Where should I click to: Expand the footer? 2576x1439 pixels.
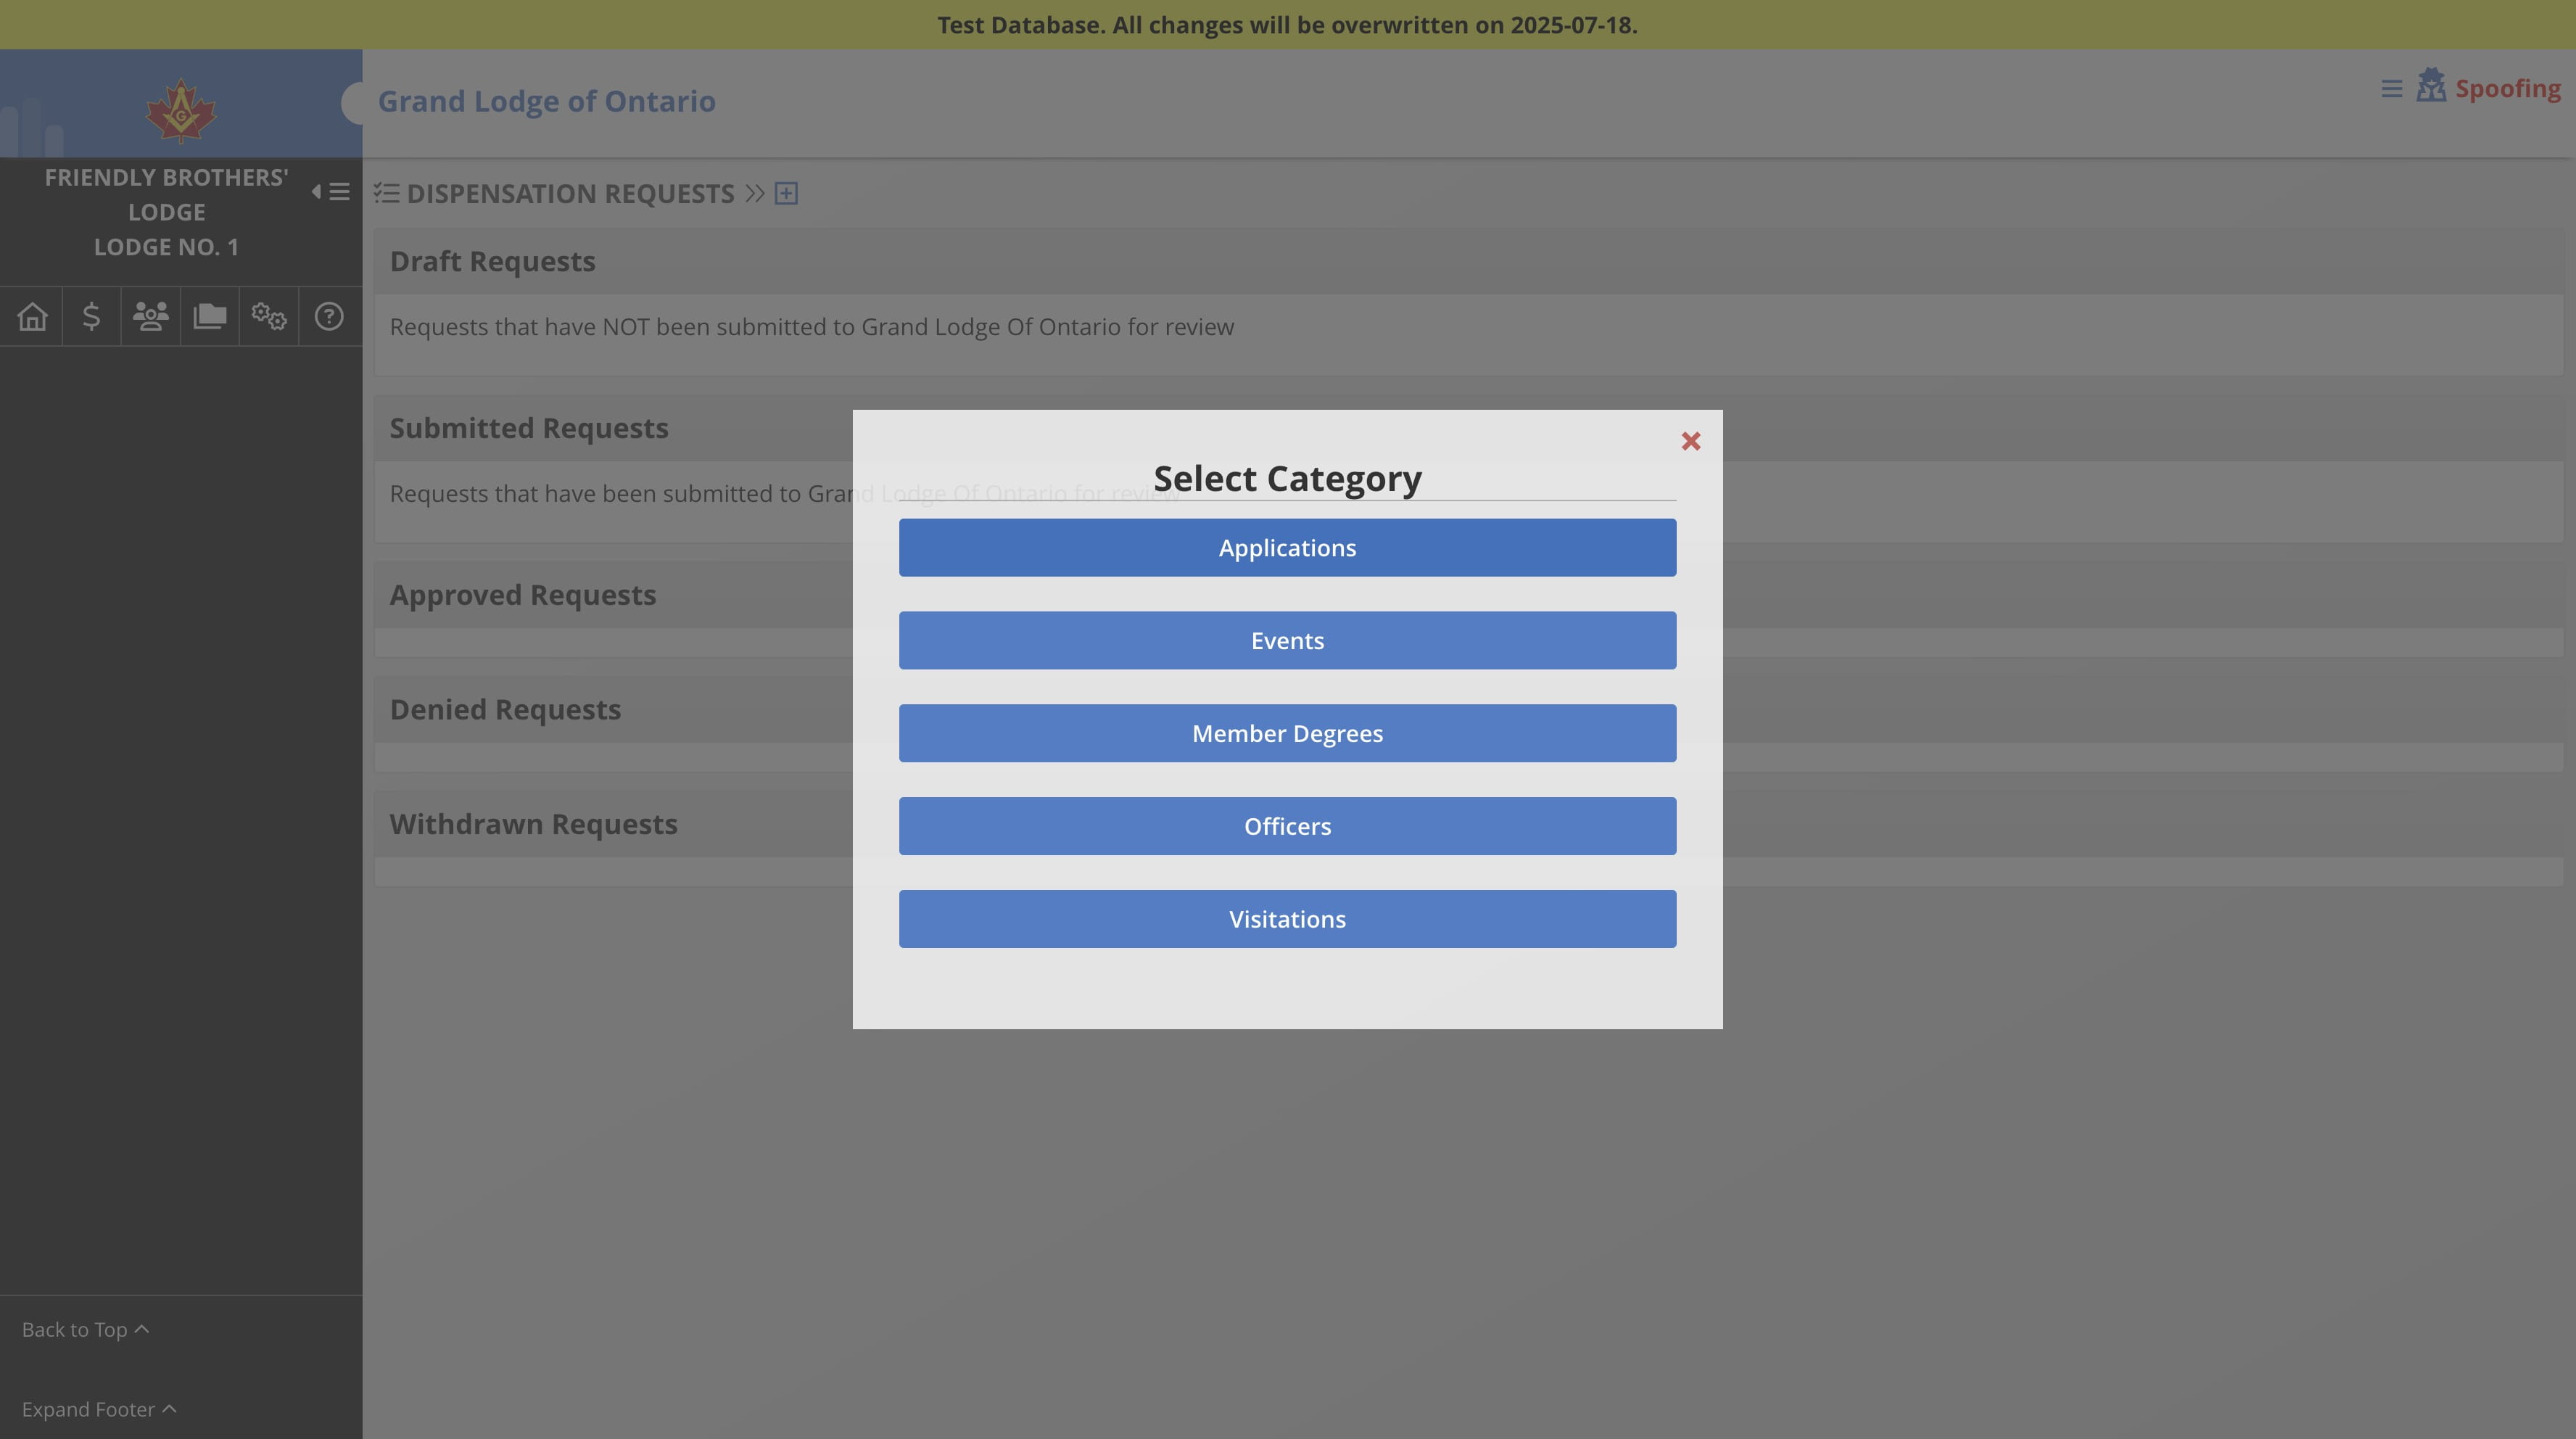pyautogui.click(x=99, y=1409)
